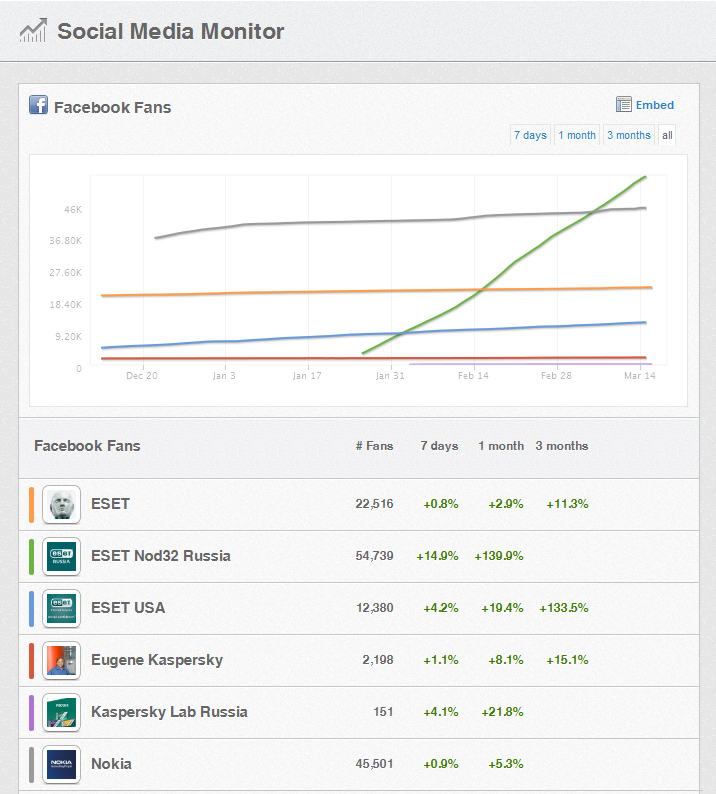Viewport: 716px width, 794px height.
Task: Open the Kaspersky Lab Russia logo
Action: (x=61, y=712)
